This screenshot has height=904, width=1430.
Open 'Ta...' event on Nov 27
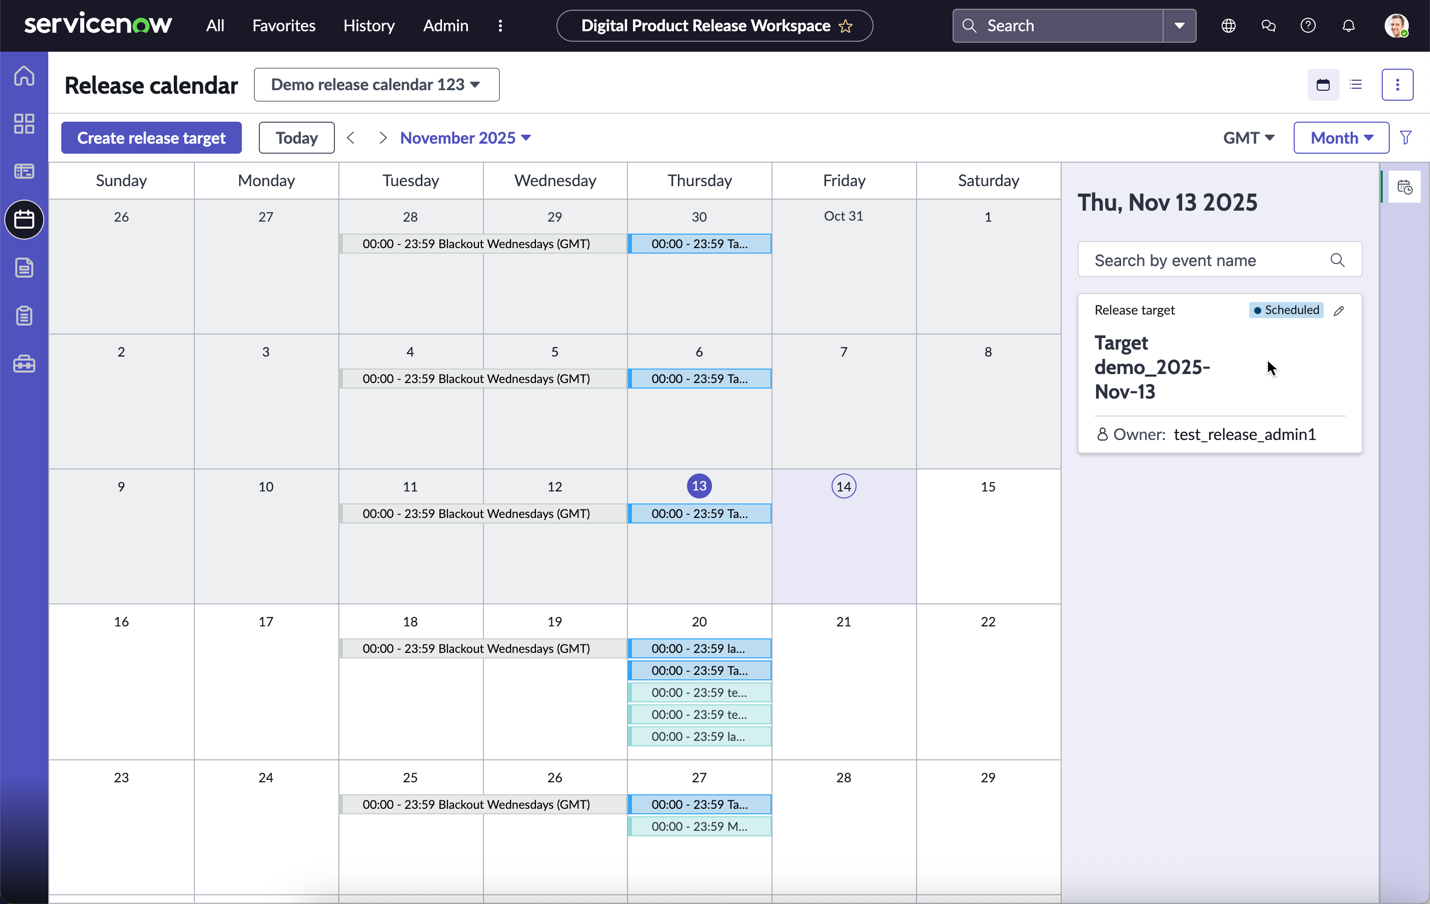[700, 805]
